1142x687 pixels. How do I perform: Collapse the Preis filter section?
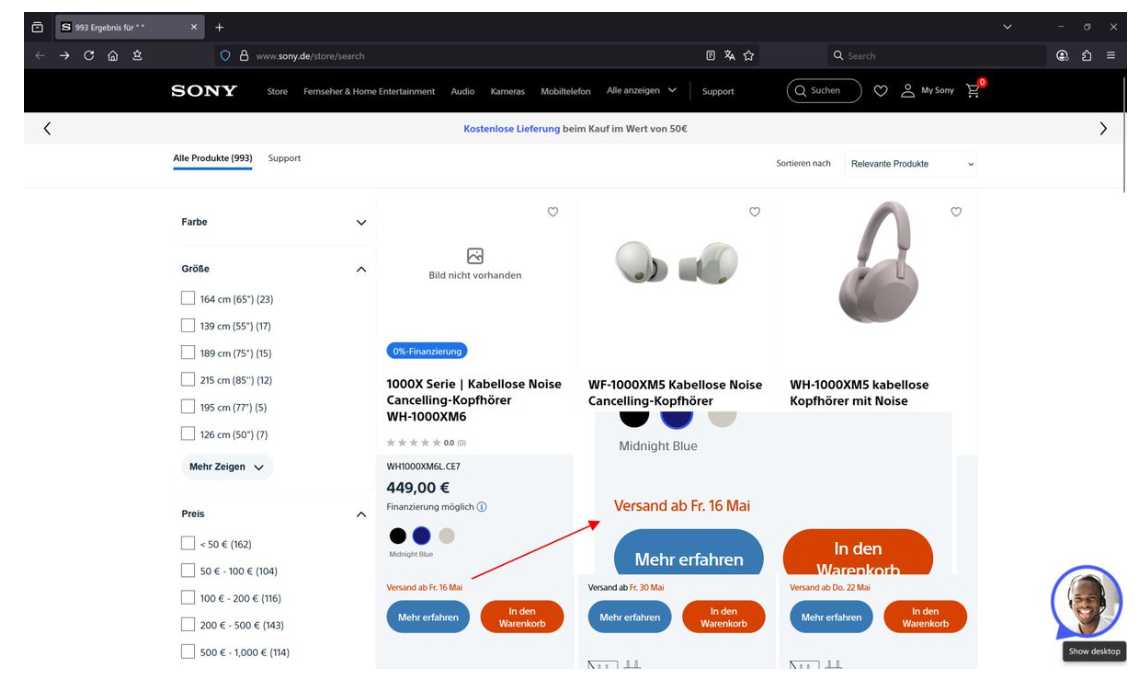(361, 514)
